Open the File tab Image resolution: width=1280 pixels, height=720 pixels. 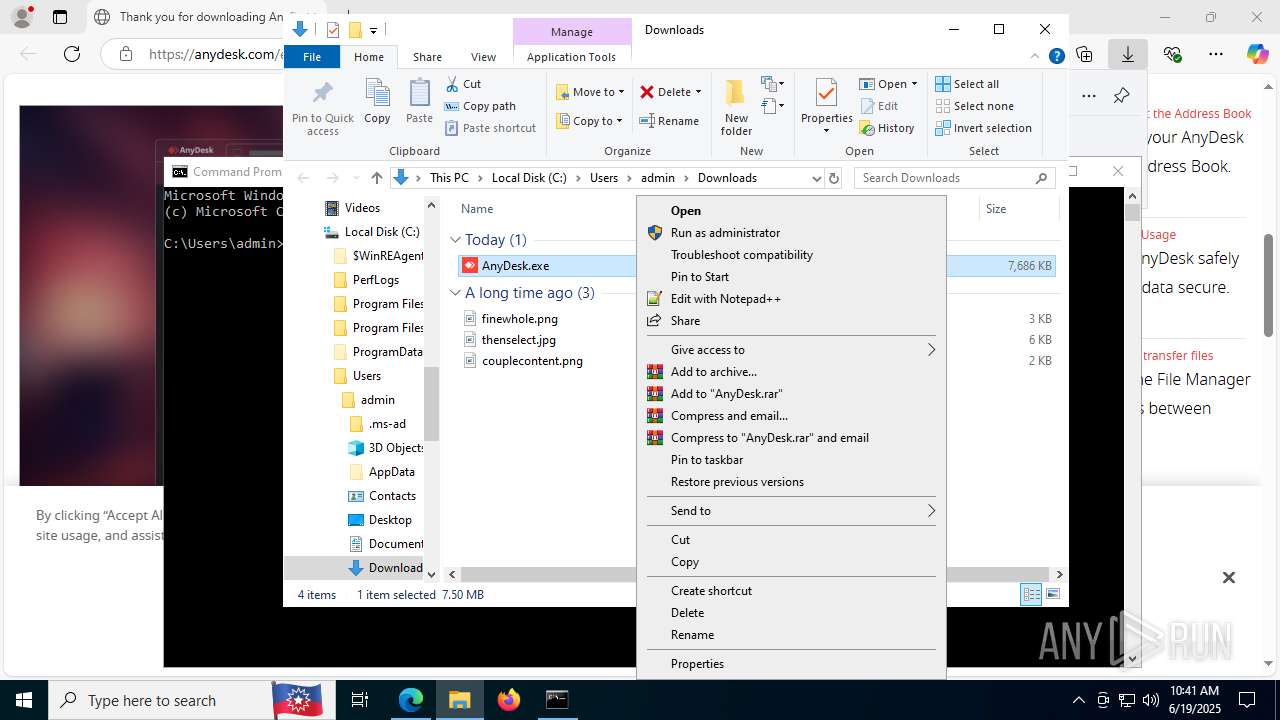pyautogui.click(x=312, y=57)
